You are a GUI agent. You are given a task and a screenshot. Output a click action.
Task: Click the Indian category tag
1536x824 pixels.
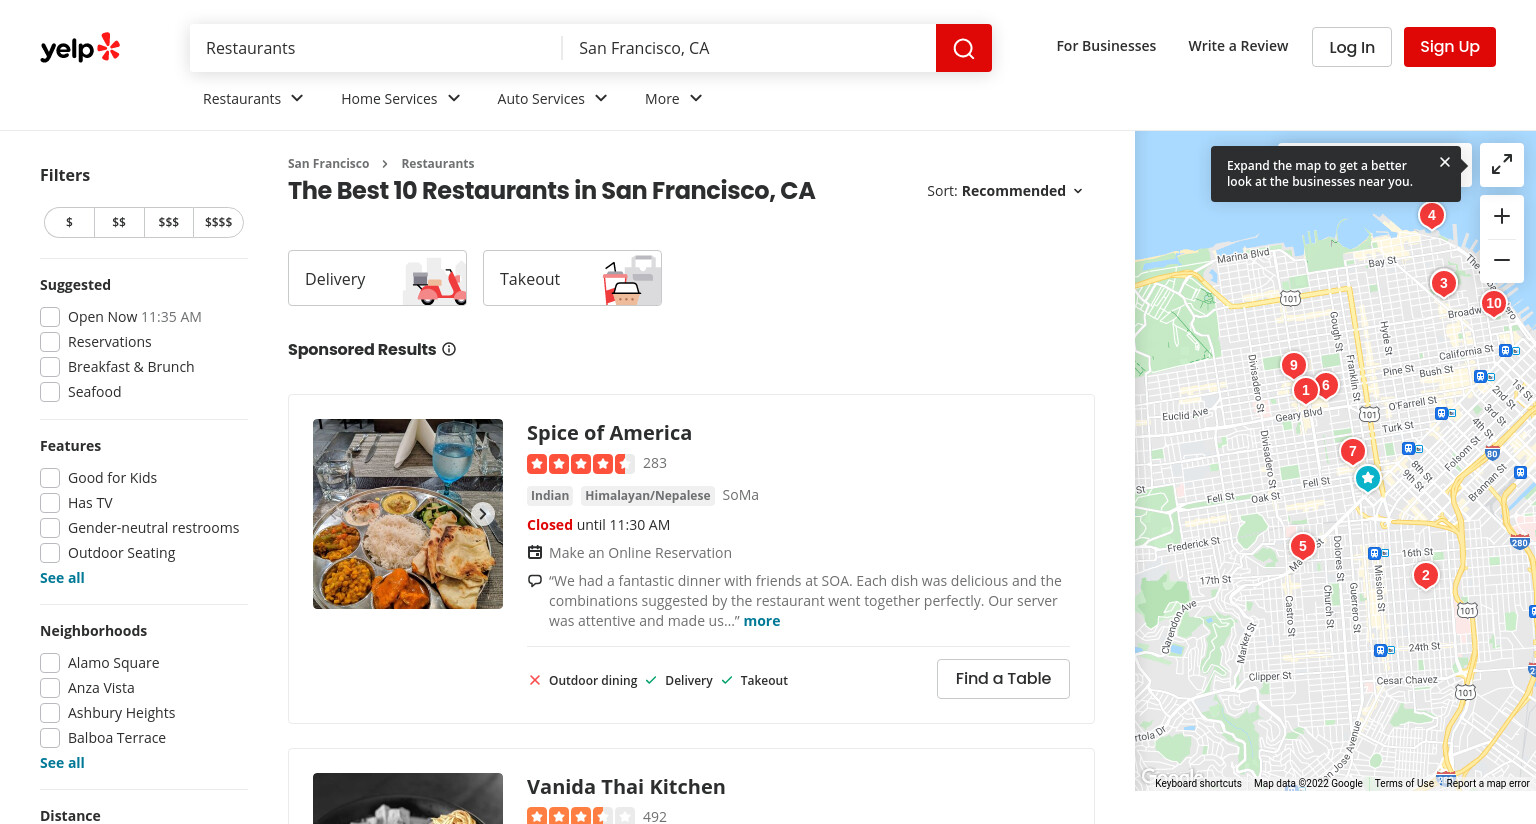[x=550, y=496]
